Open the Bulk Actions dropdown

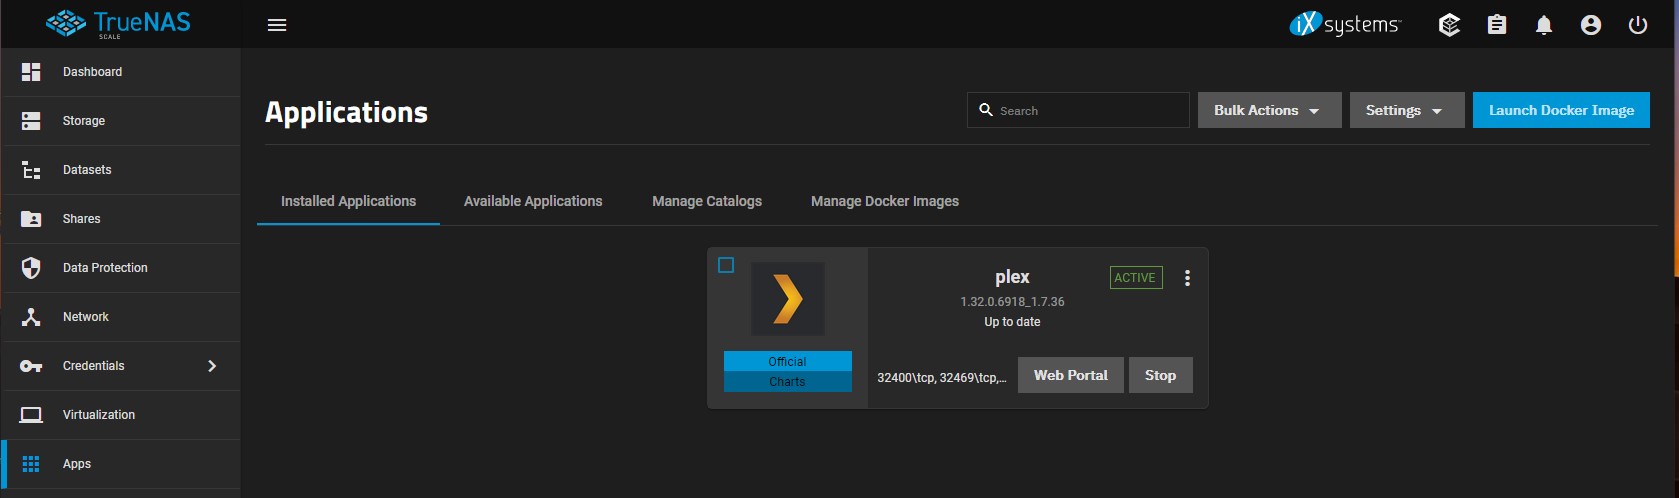[1268, 110]
